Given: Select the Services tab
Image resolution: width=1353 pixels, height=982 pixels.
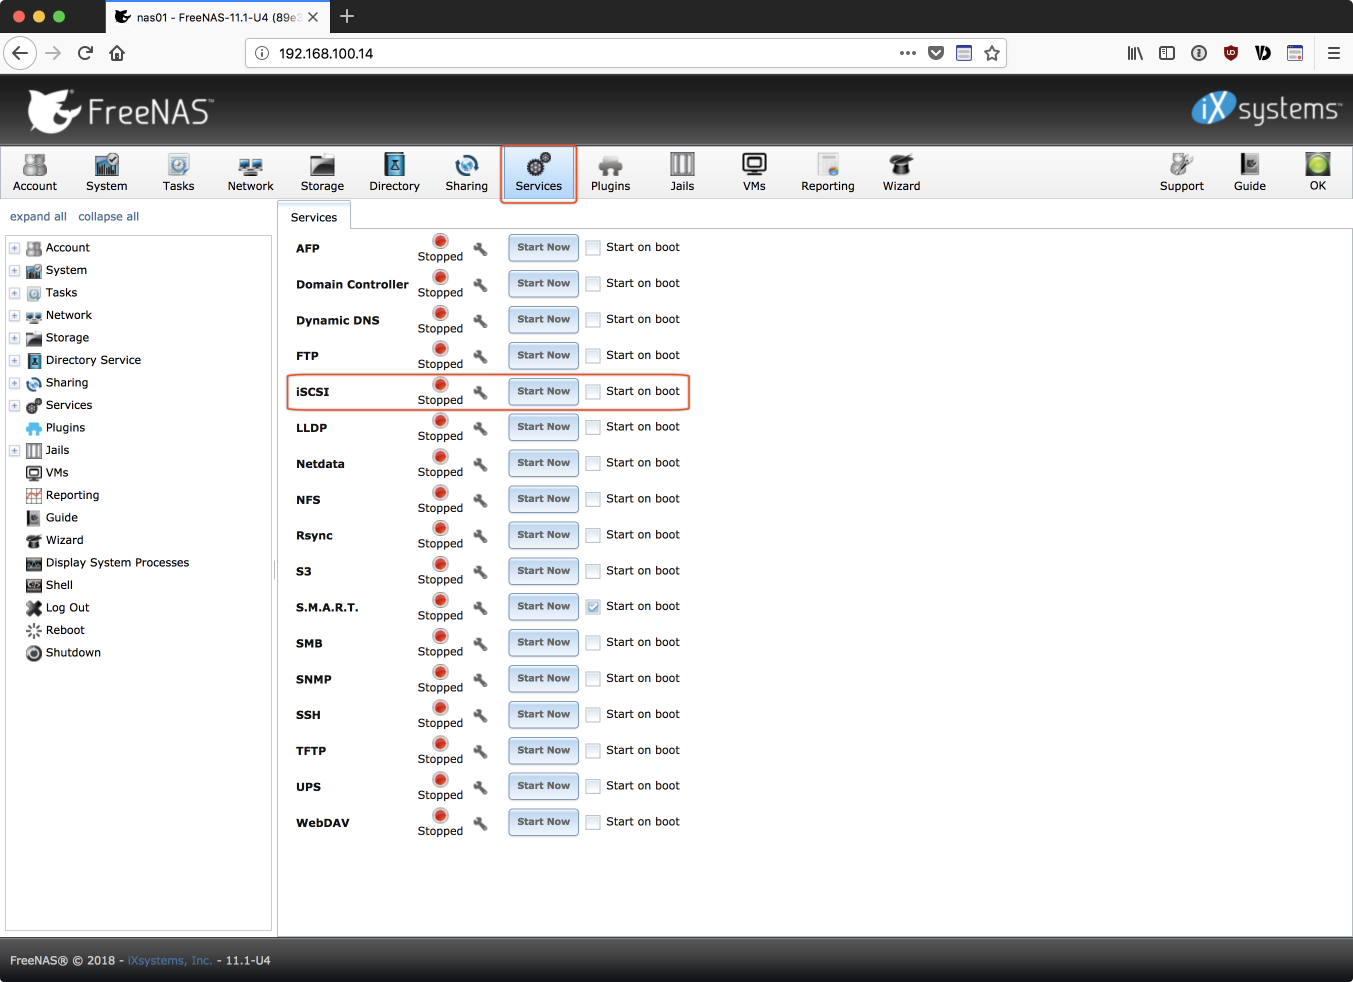Looking at the screenshot, I should [x=314, y=217].
